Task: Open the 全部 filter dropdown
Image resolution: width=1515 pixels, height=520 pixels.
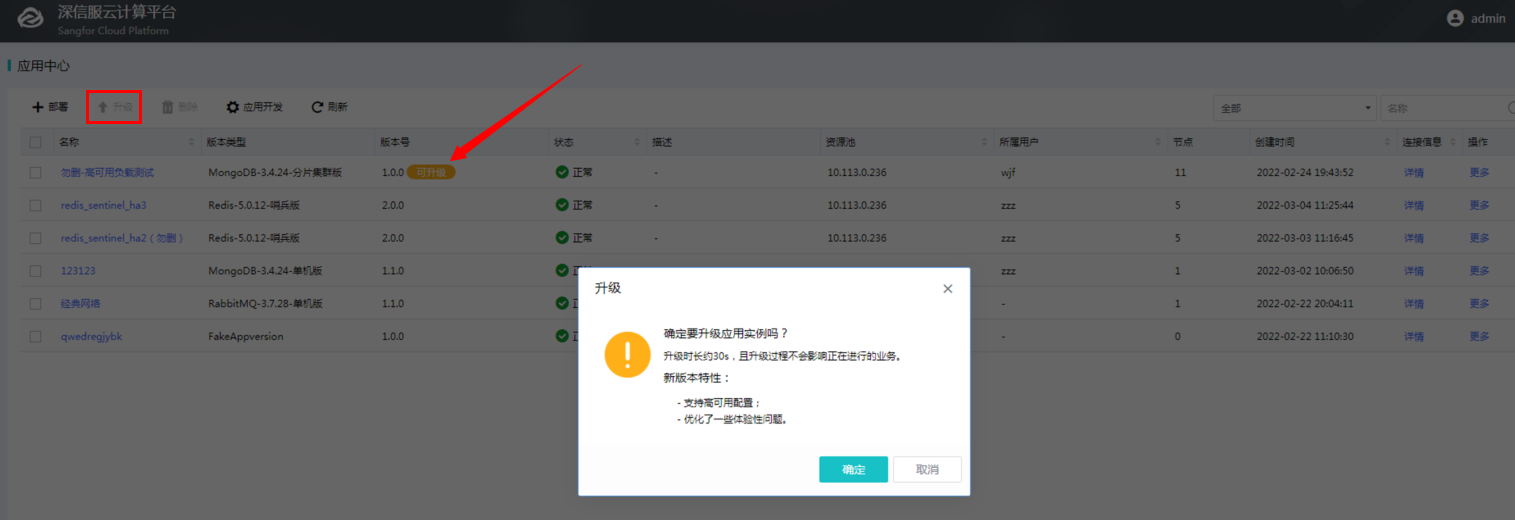Action: pos(1295,108)
